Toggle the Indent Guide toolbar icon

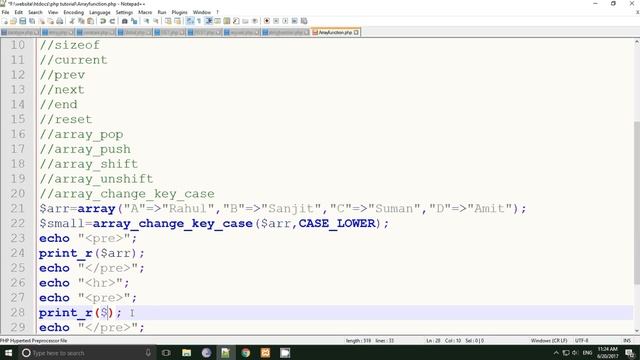(x=209, y=21)
